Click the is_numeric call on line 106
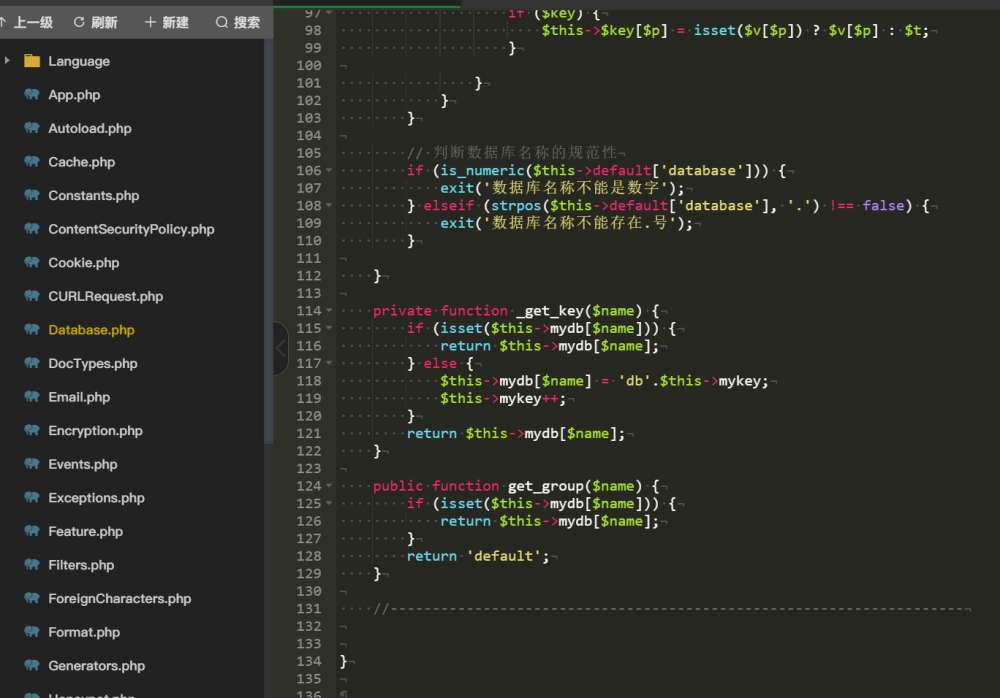The width and height of the screenshot is (1000, 698). 482,171
